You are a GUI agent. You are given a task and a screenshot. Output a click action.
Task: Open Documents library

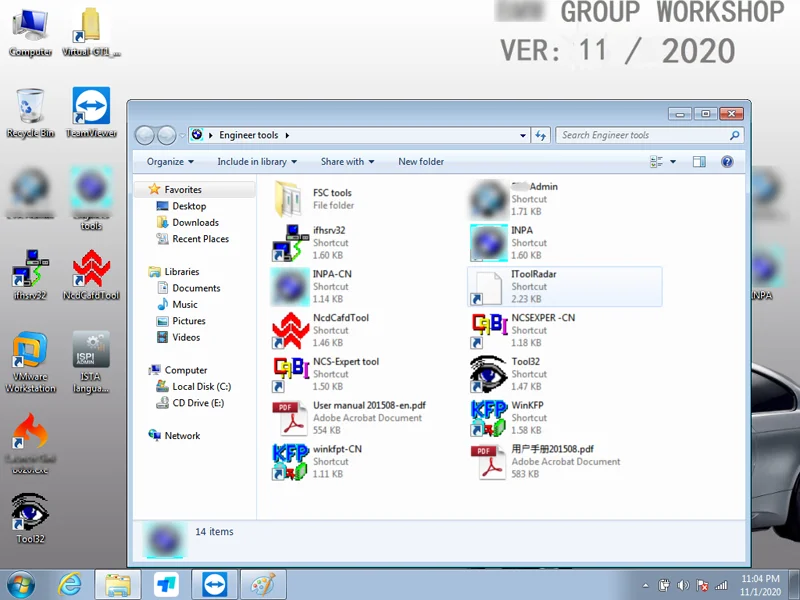(x=196, y=288)
